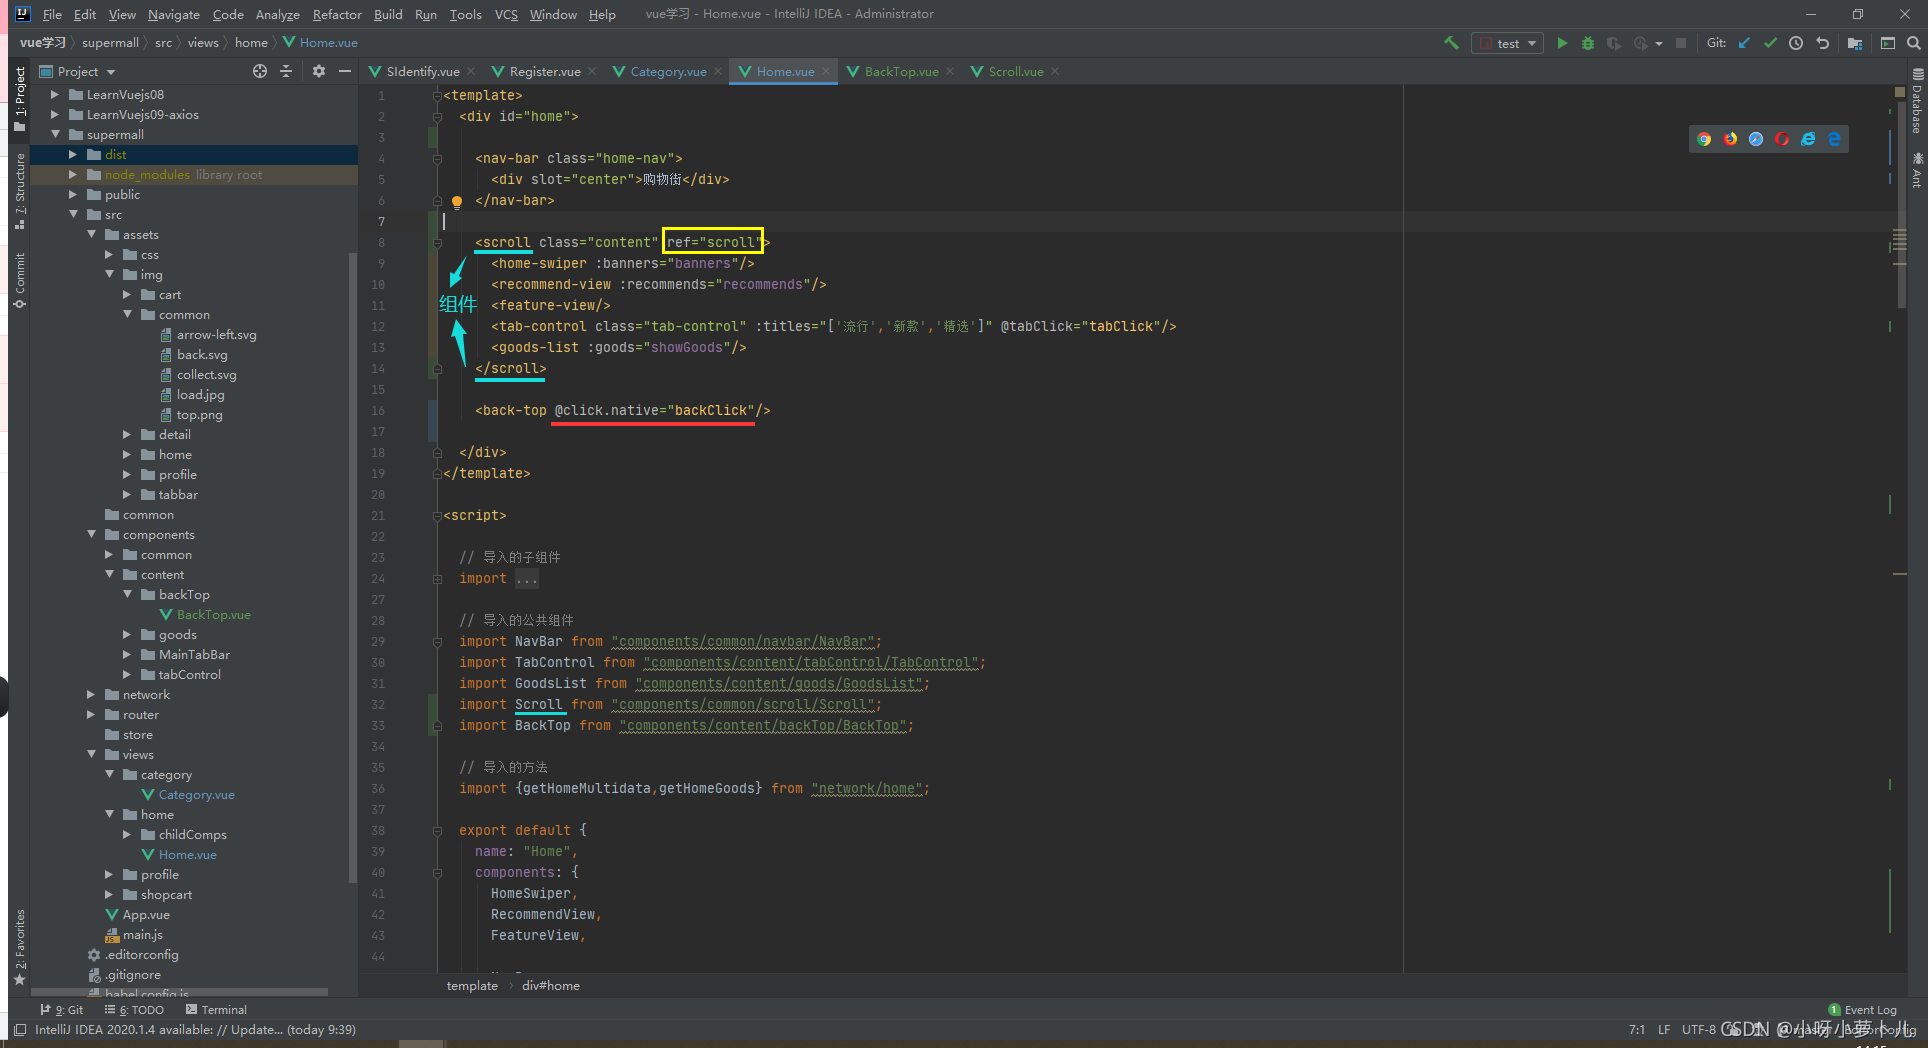
Task: Open Search Everywhere magnifier
Action: 1913,43
